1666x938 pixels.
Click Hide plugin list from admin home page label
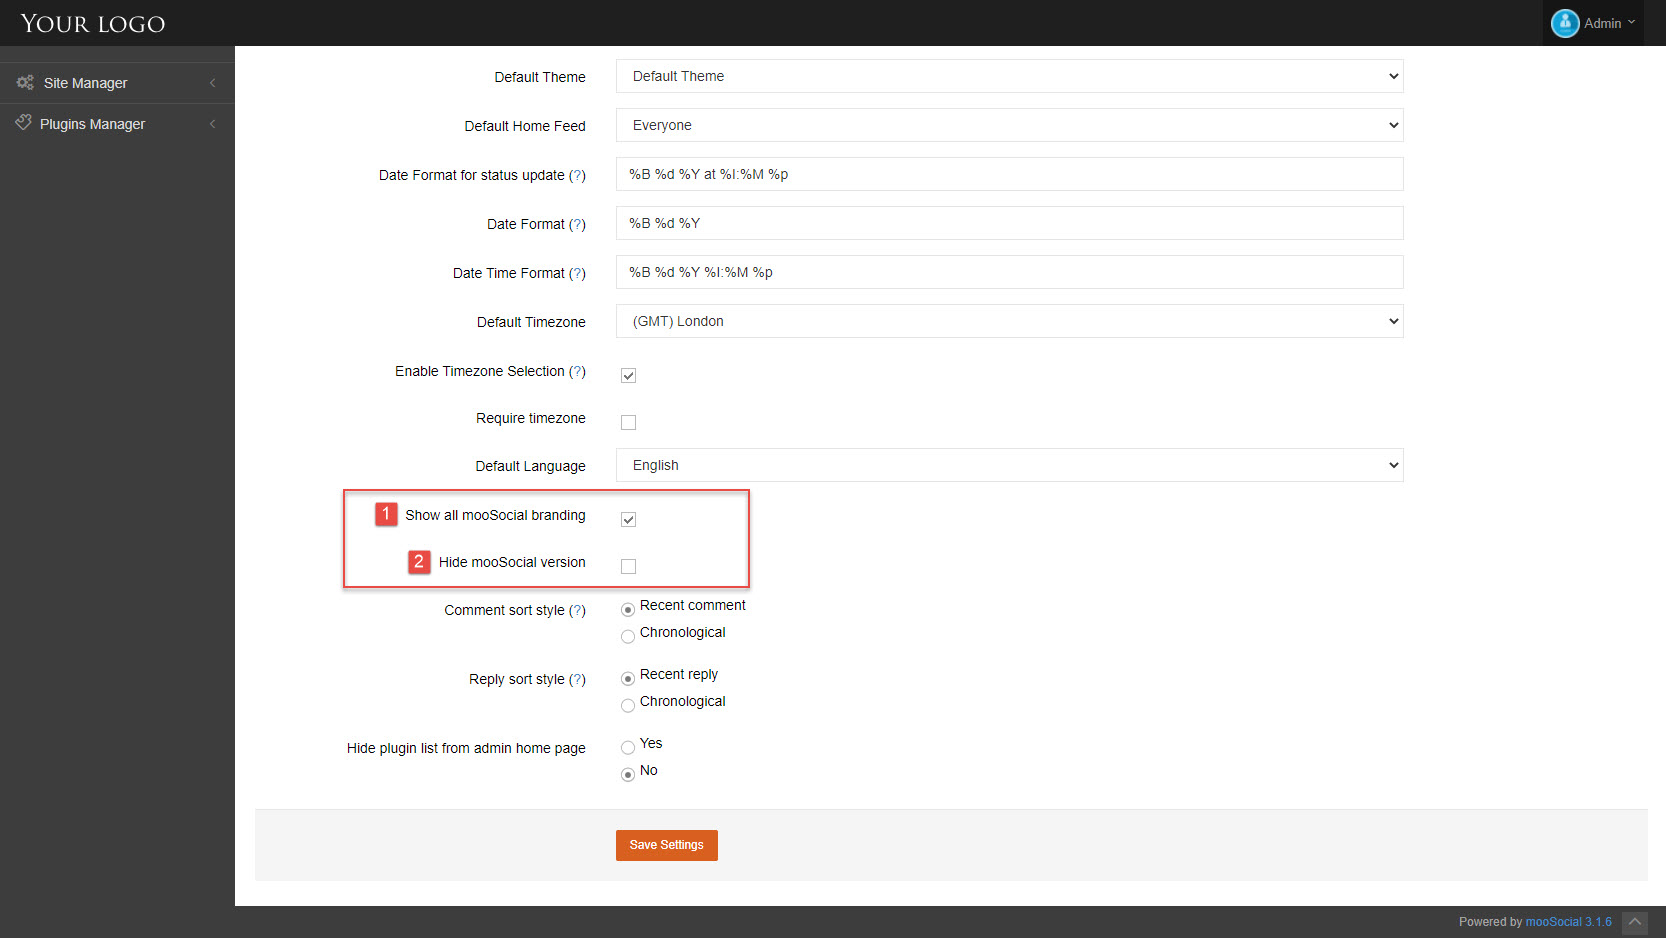(x=466, y=748)
